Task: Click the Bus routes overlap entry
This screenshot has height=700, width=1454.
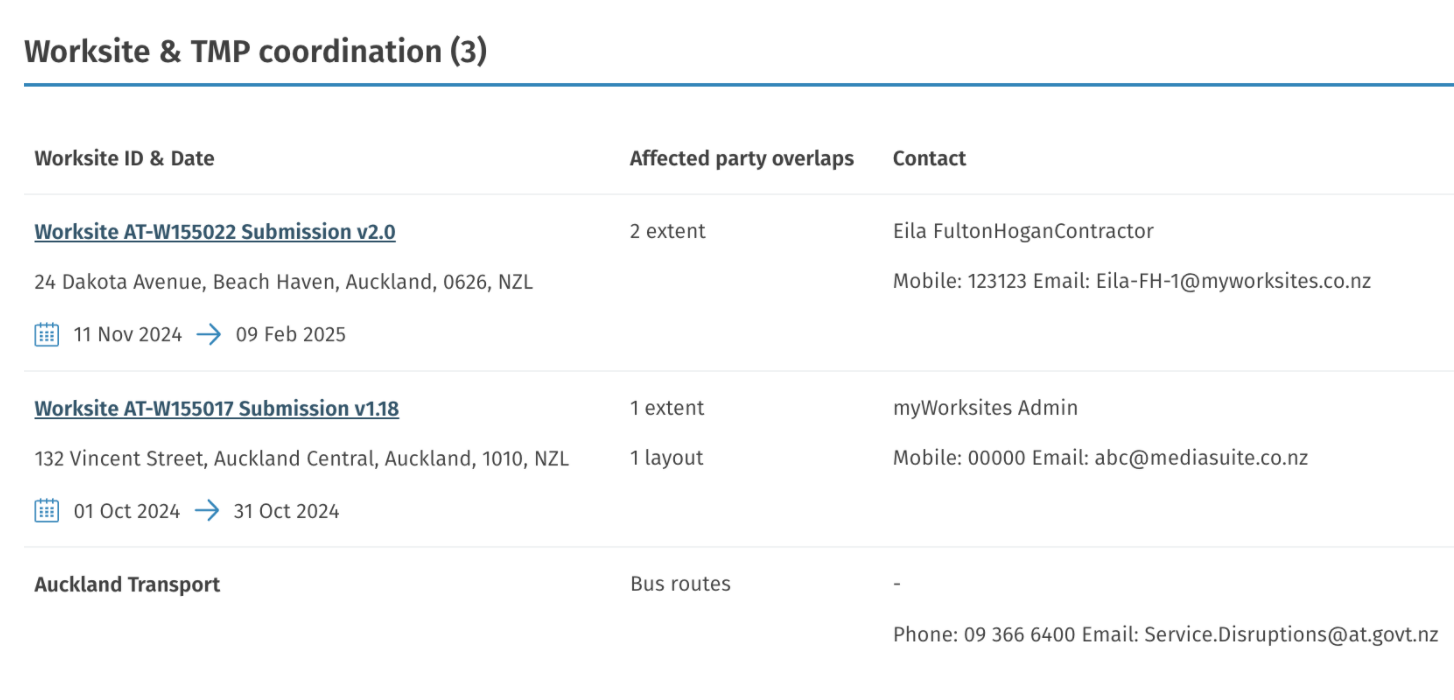Action: (x=681, y=584)
